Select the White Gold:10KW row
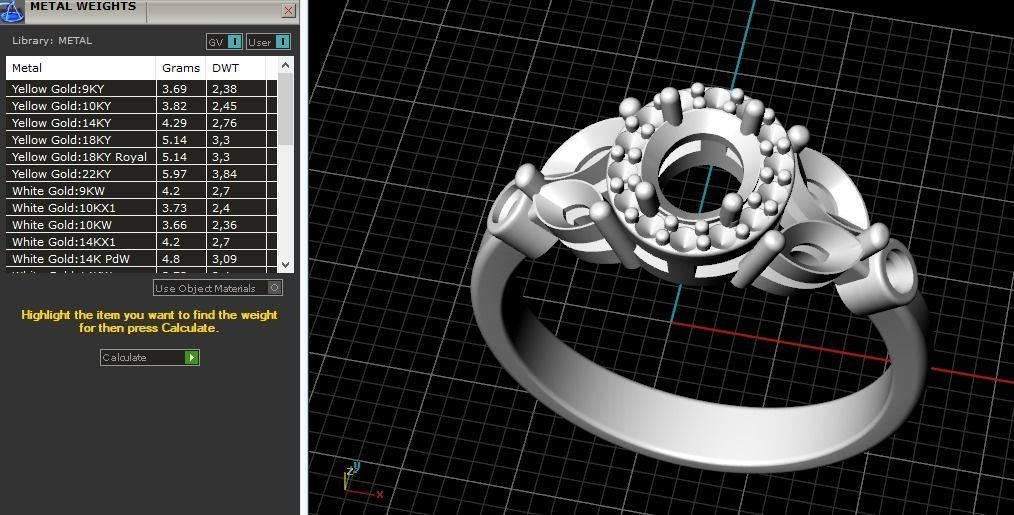 [x=142, y=225]
